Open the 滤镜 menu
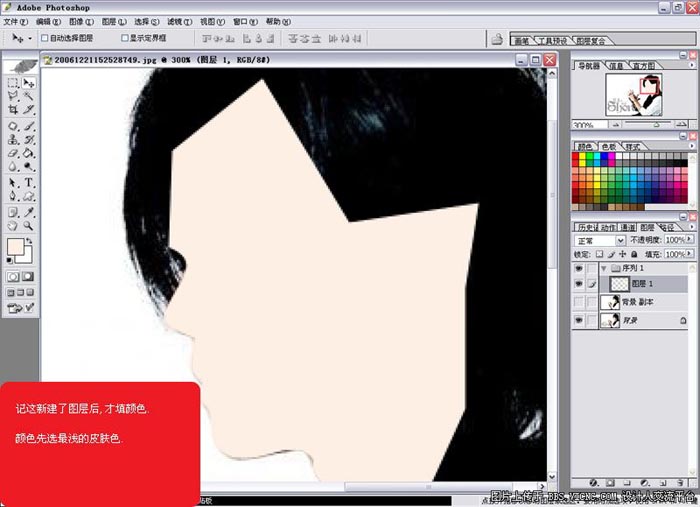This screenshot has width=700, height=507. pos(179,21)
